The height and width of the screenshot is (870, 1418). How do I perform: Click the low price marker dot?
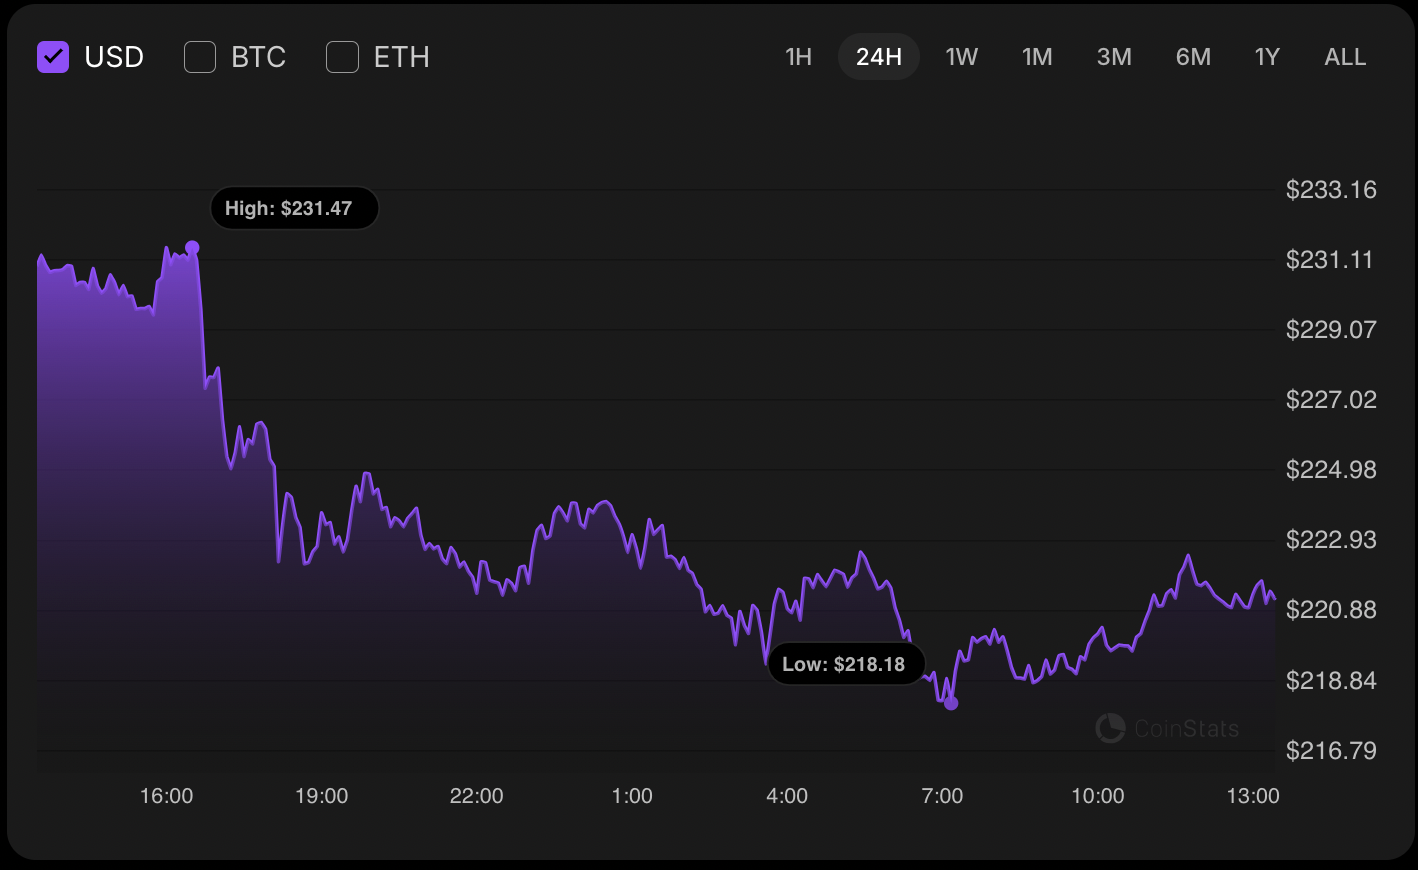click(x=951, y=703)
